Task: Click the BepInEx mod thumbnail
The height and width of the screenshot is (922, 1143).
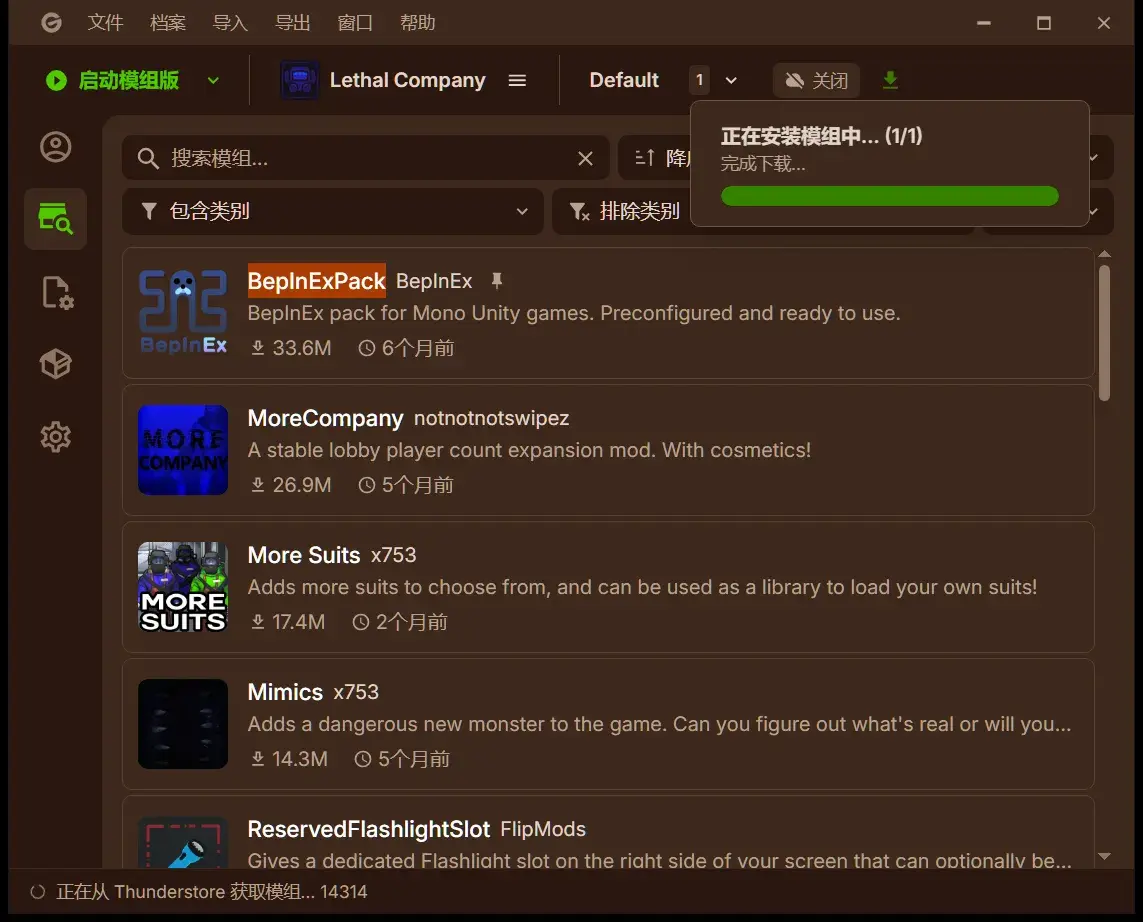Action: [x=183, y=313]
